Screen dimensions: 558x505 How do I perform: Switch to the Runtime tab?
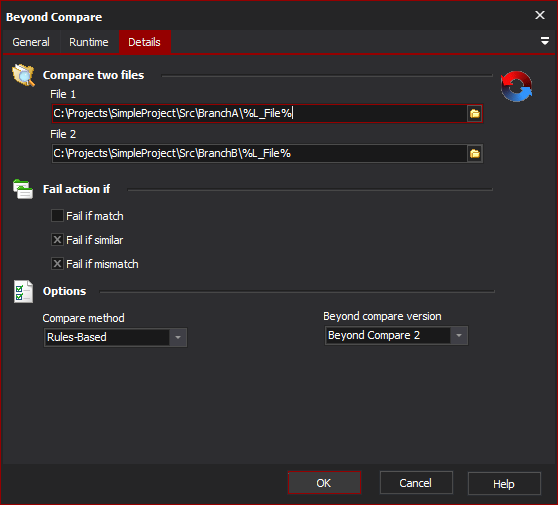point(89,42)
